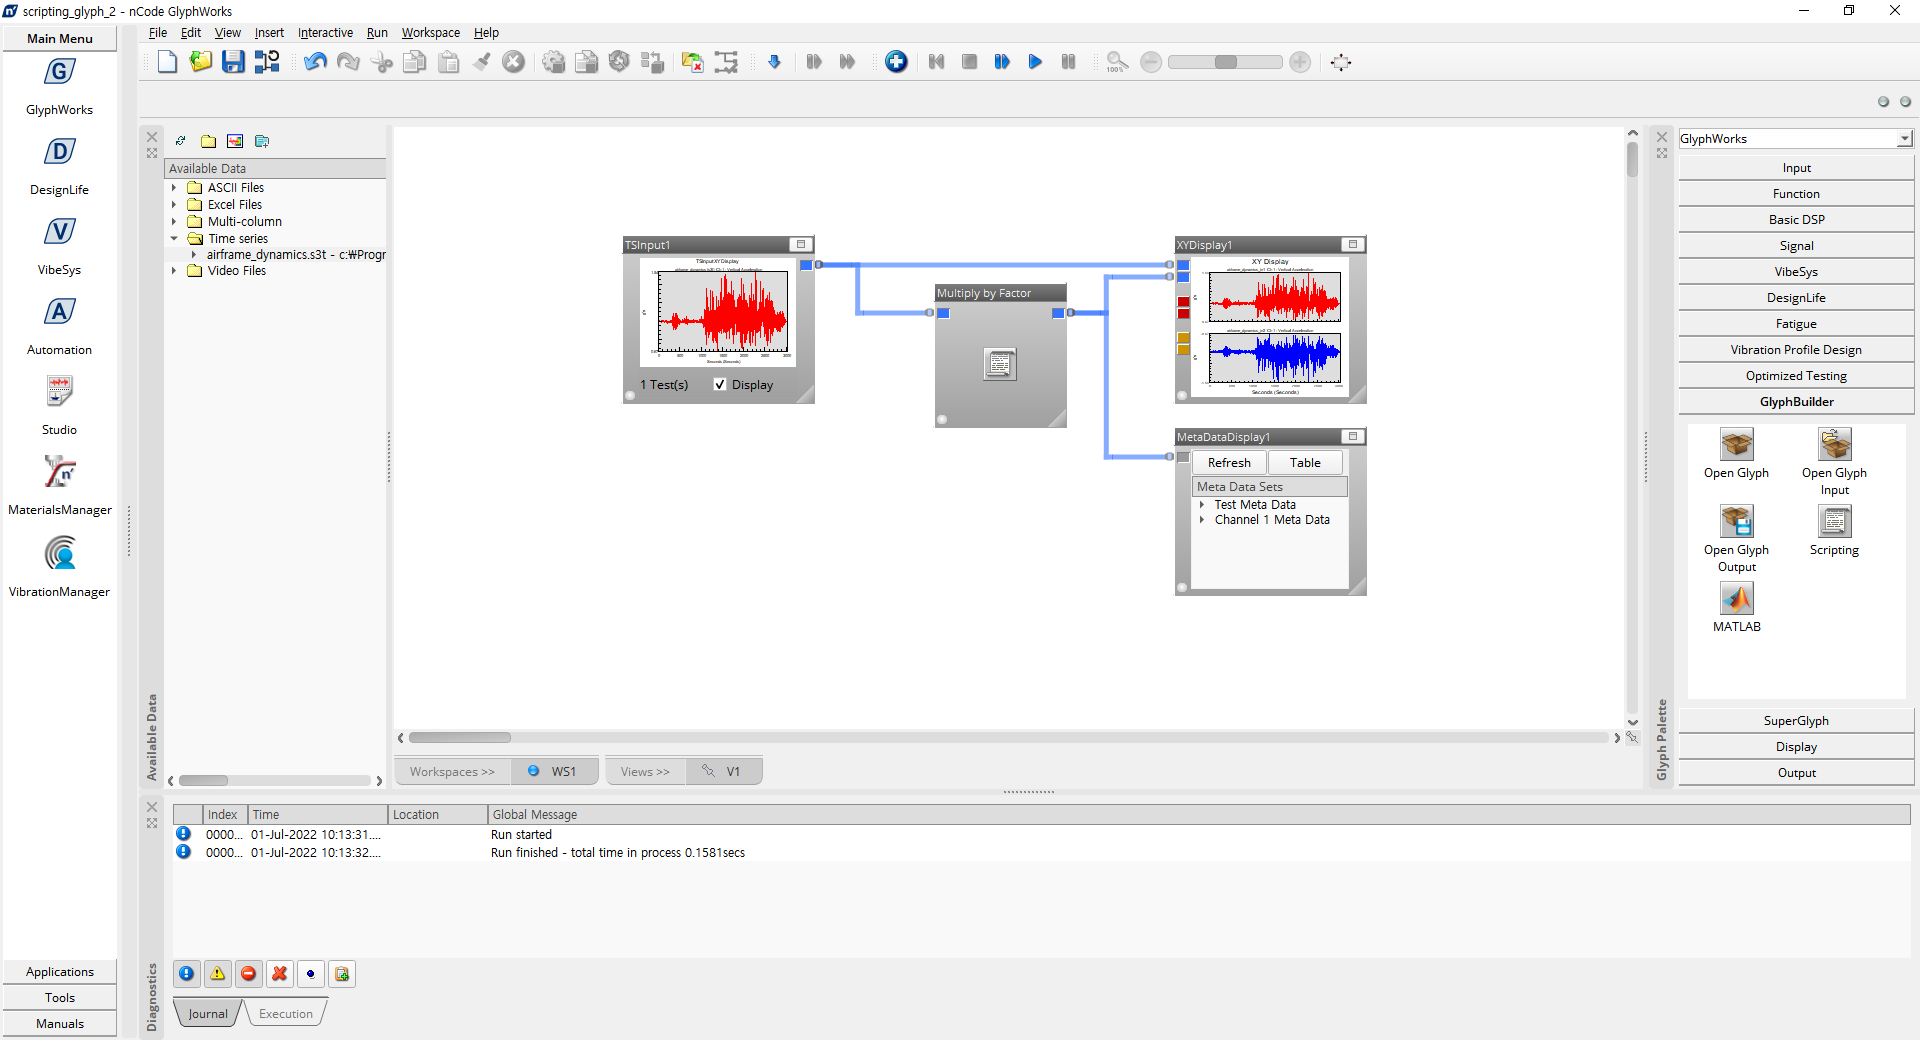The width and height of the screenshot is (1920, 1040).
Task: Open the File menu
Action: point(158,33)
